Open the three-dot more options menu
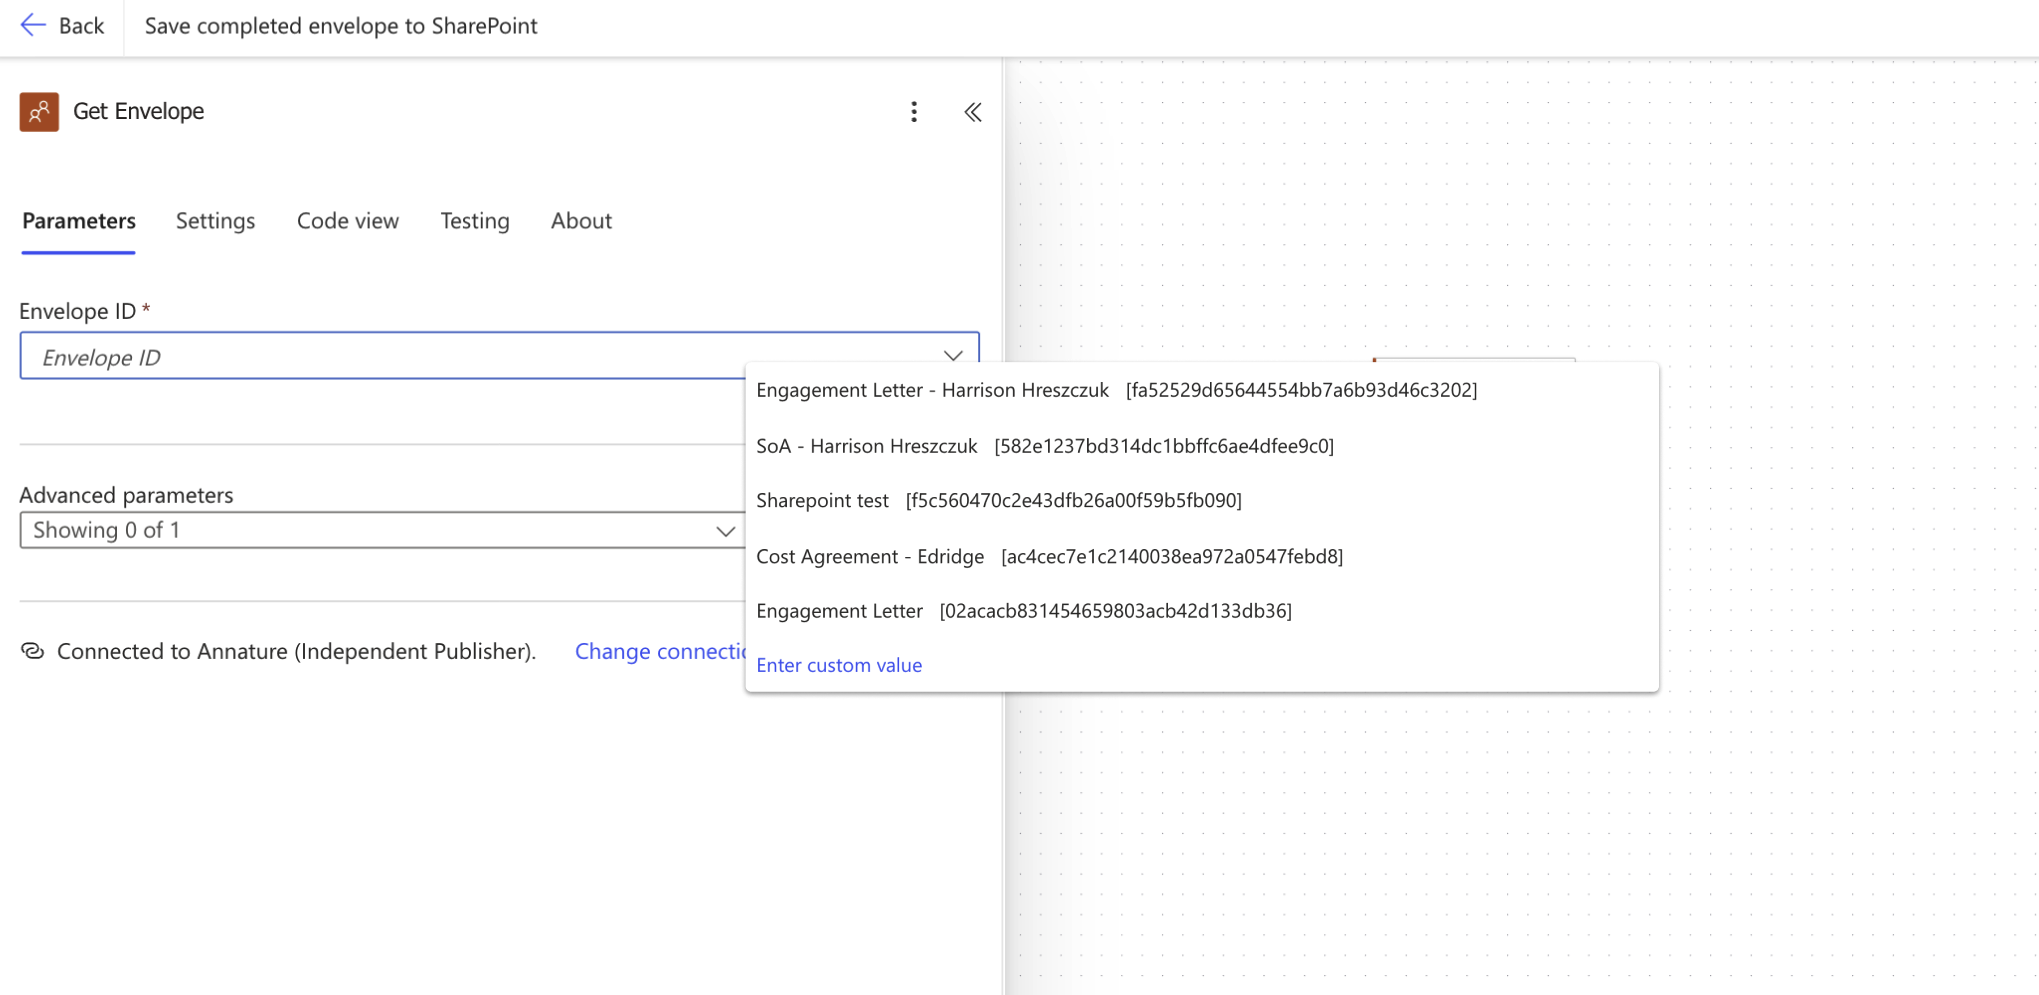Viewport: 2039px width, 995px height. coord(913,112)
